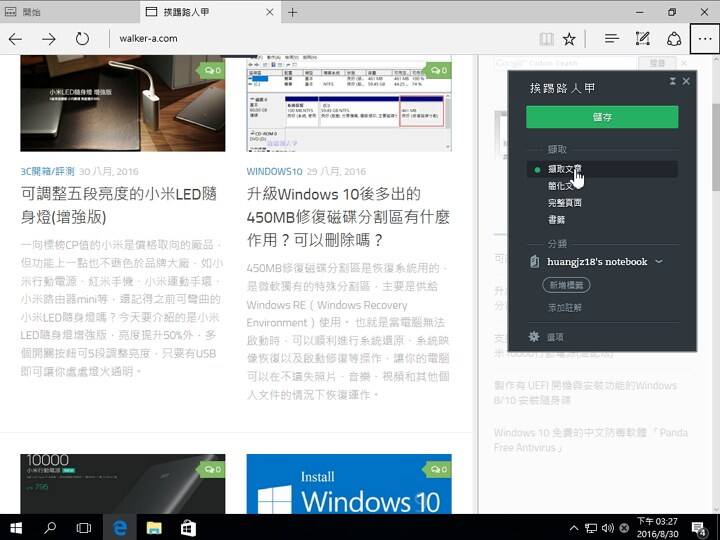Open a new tab with plus button

coord(292,12)
